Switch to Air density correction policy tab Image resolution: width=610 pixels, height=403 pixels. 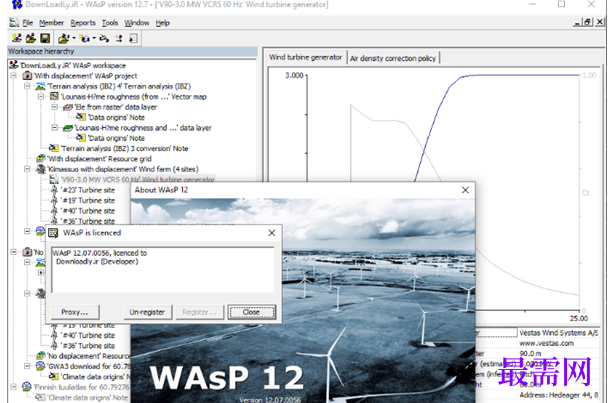(x=393, y=58)
